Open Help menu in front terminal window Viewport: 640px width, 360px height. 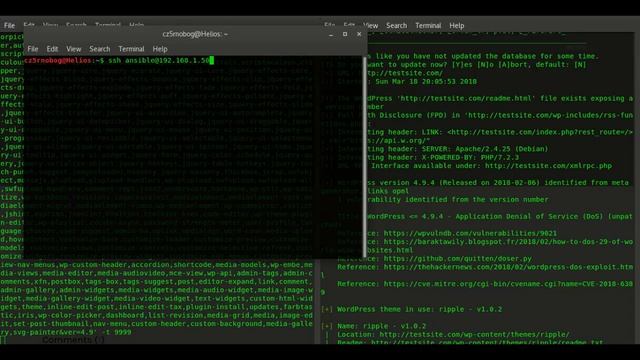pyautogui.click(x=160, y=49)
